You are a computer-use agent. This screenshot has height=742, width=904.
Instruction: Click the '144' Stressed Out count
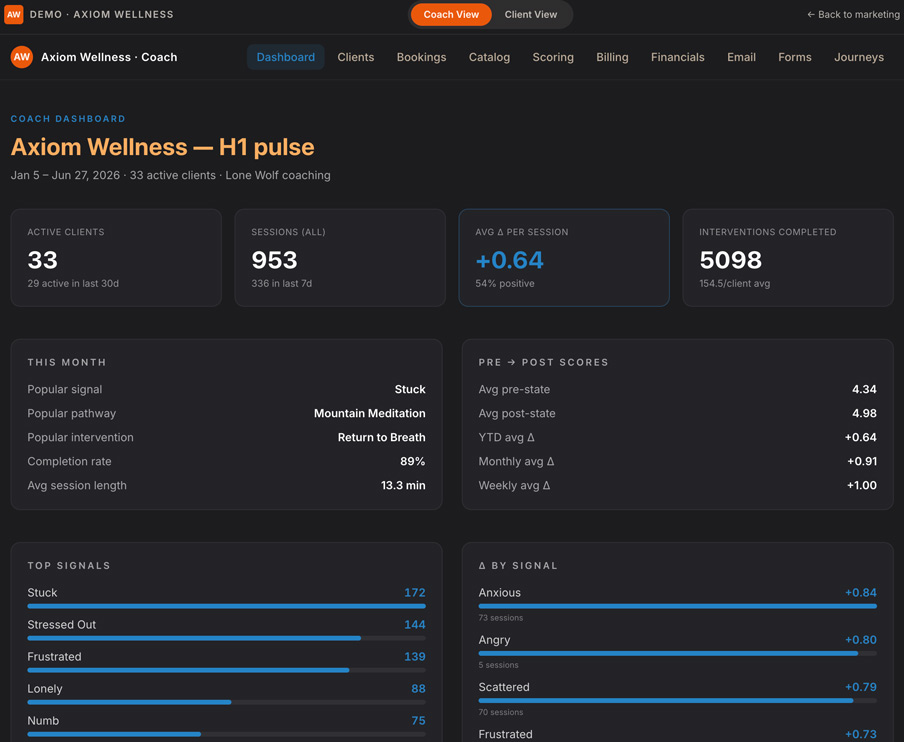(x=415, y=624)
